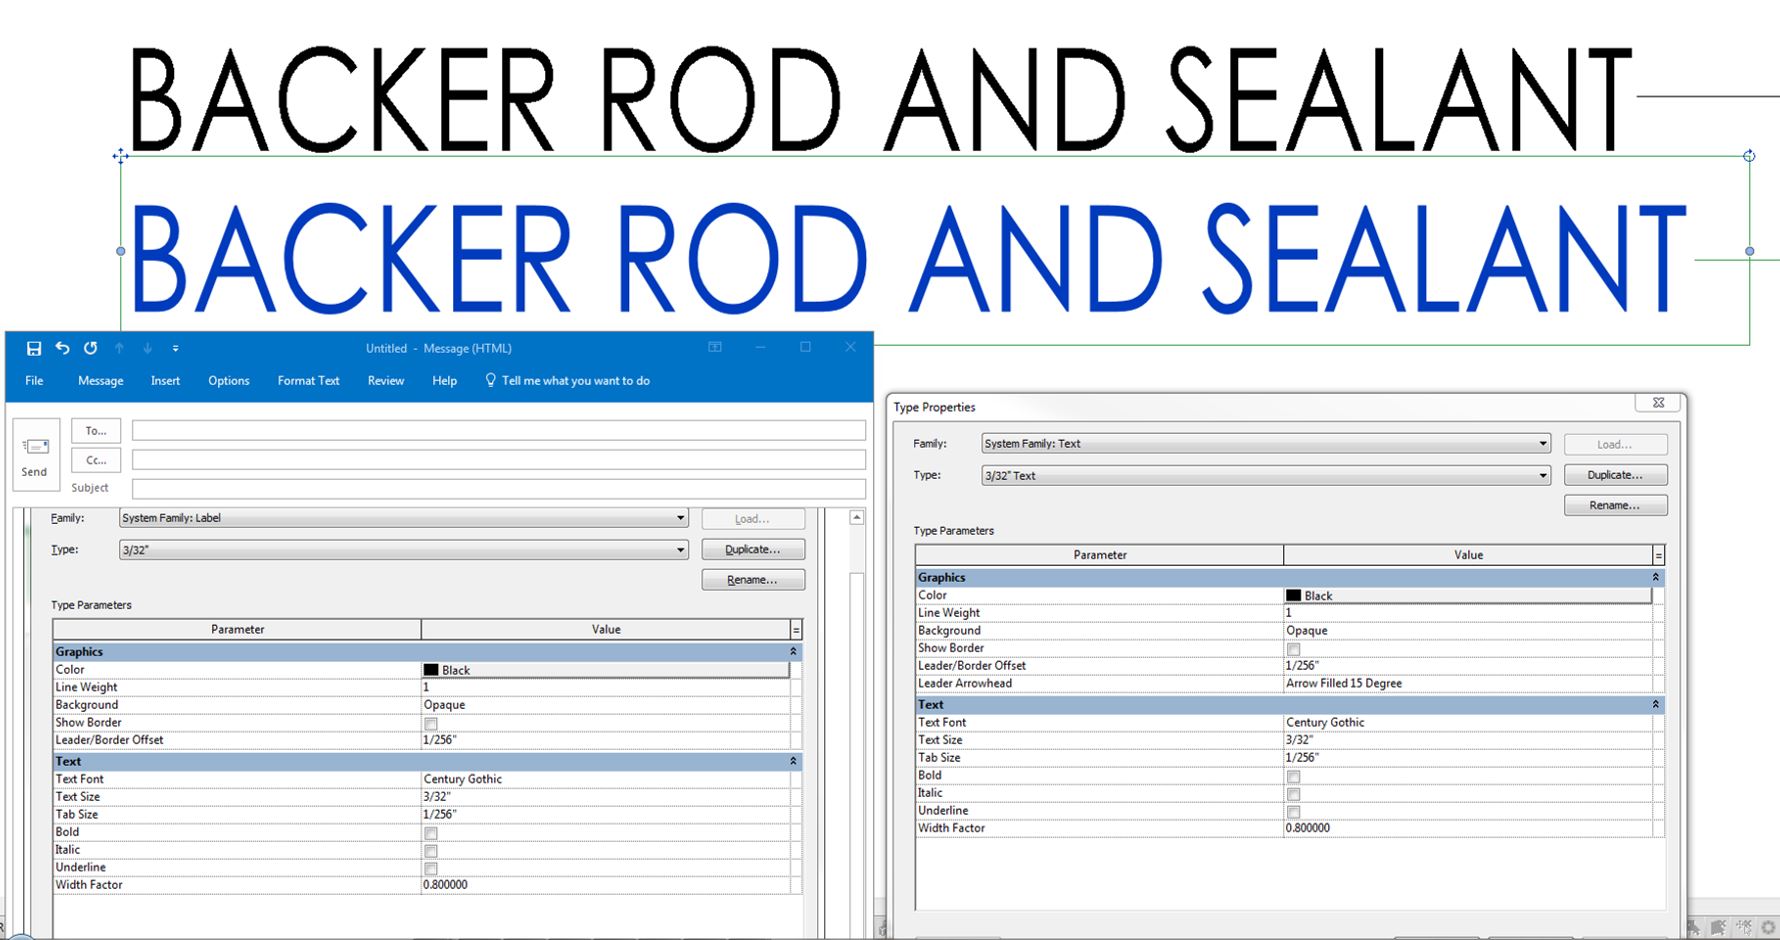
Task: Open the Help ribbon tab
Action: 445,381
